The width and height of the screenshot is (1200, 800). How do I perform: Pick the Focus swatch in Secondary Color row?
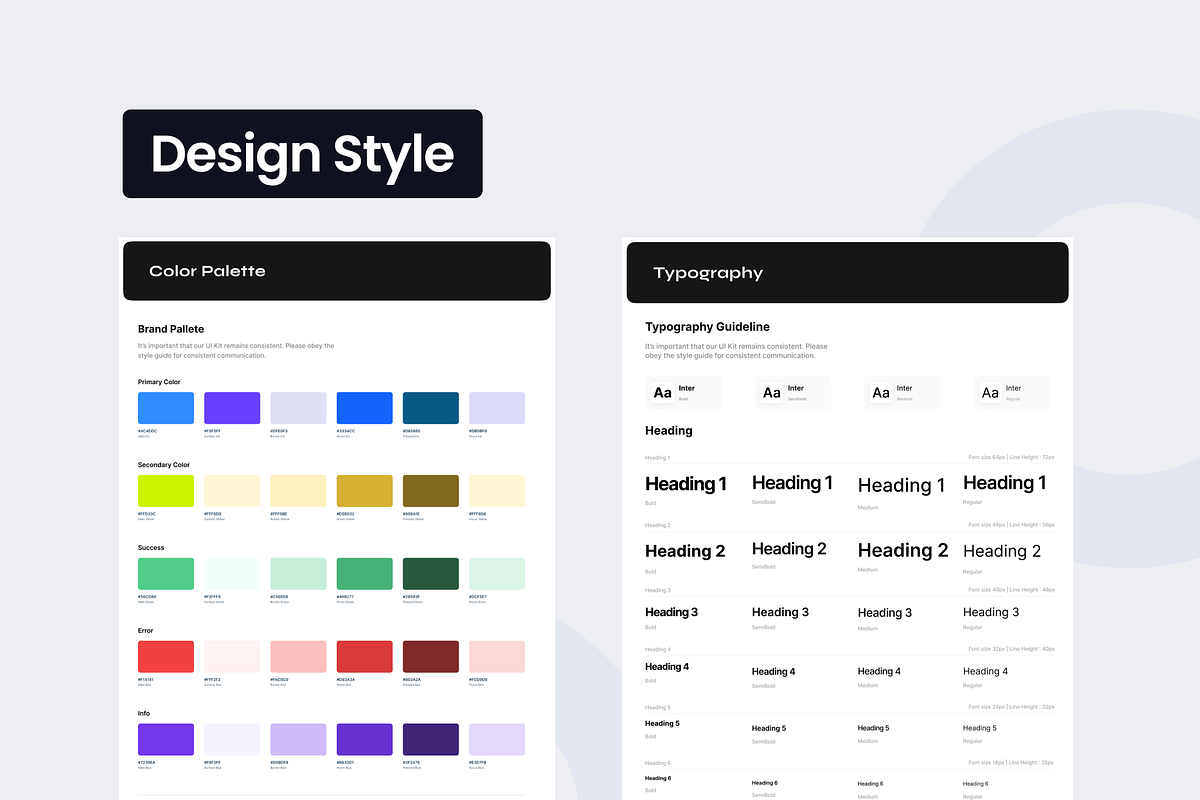pos(497,491)
